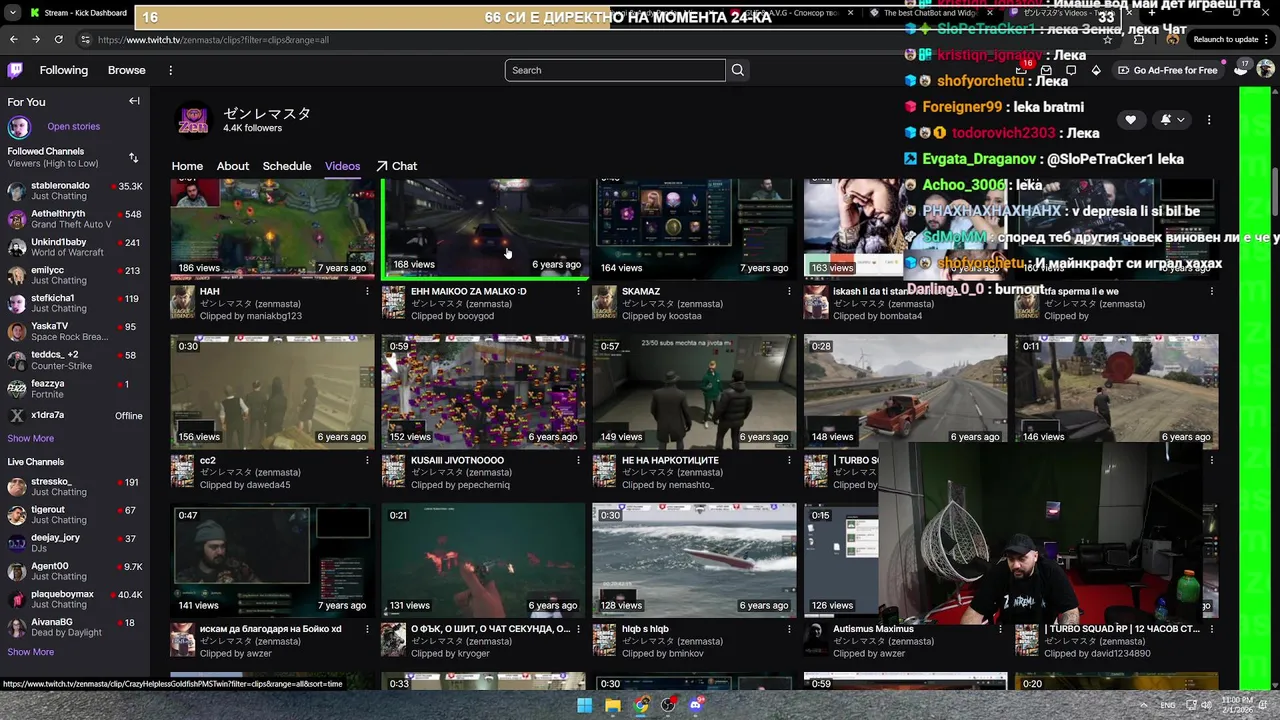Screen dimensions: 1280x720
Task: Open the user avatar menu in Twitch header
Action: click(x=1265, y=70)
